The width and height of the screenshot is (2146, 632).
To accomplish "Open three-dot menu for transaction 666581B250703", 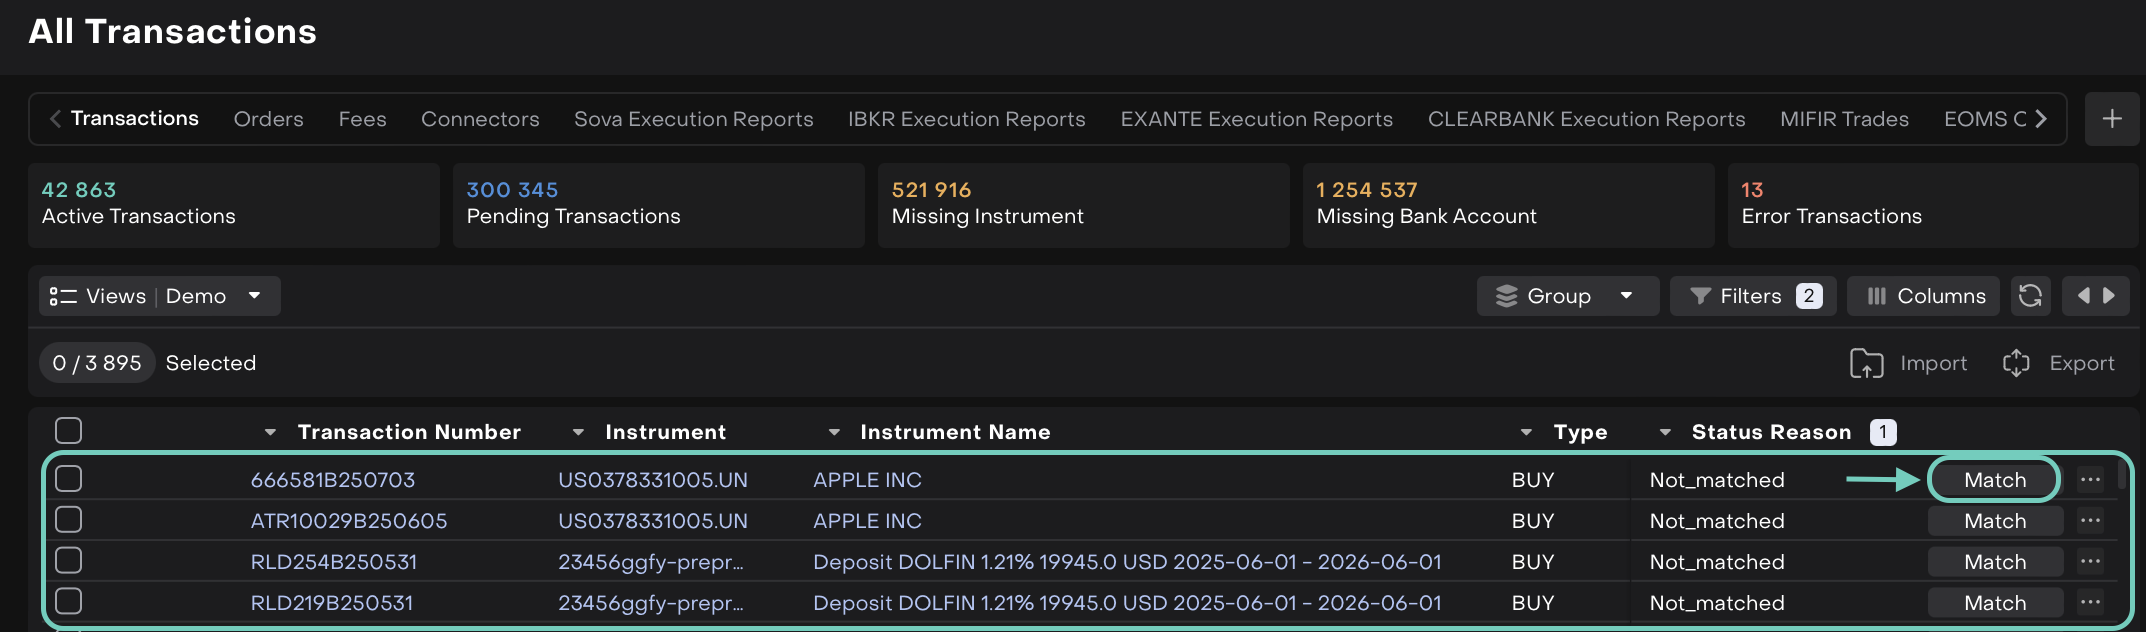I will (x=2090, y=480).
